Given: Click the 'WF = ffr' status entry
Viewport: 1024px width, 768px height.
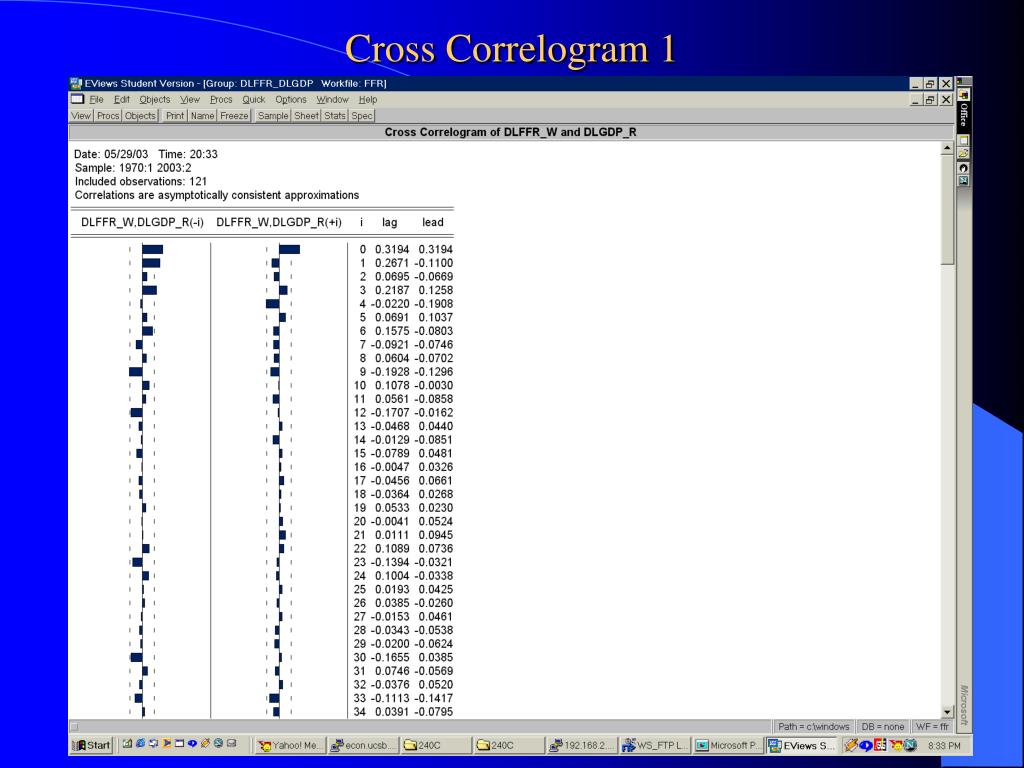Looking at the screenshot, I should point(933,726).
